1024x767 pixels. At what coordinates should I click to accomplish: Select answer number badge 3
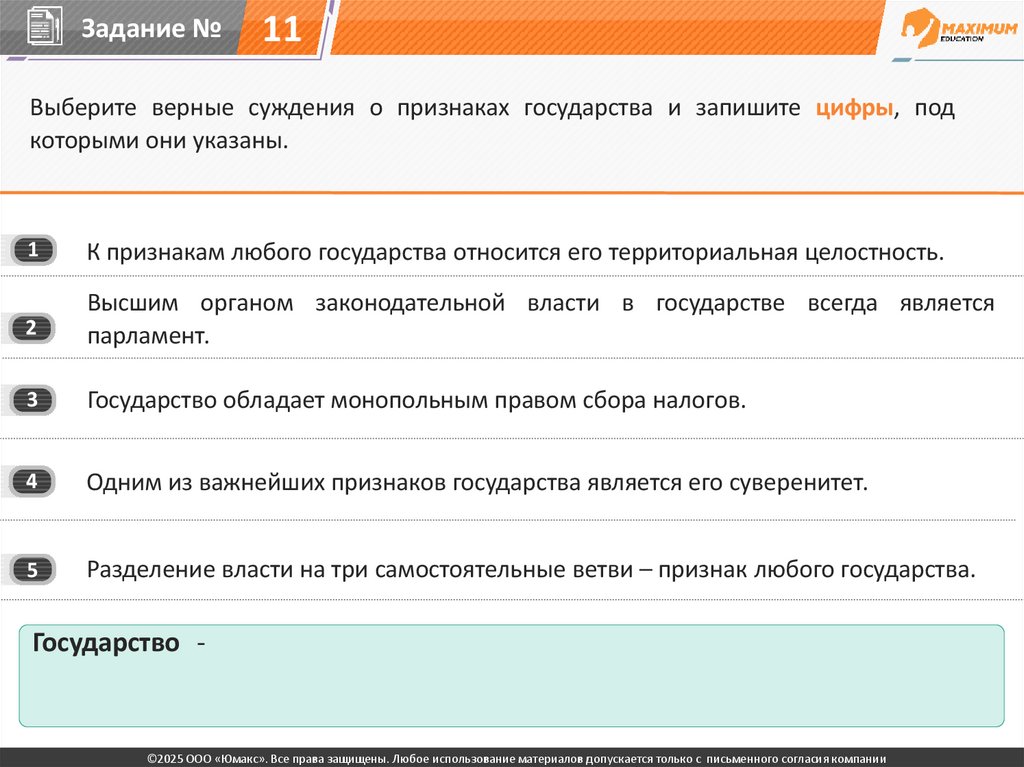[x=33, y=400]
